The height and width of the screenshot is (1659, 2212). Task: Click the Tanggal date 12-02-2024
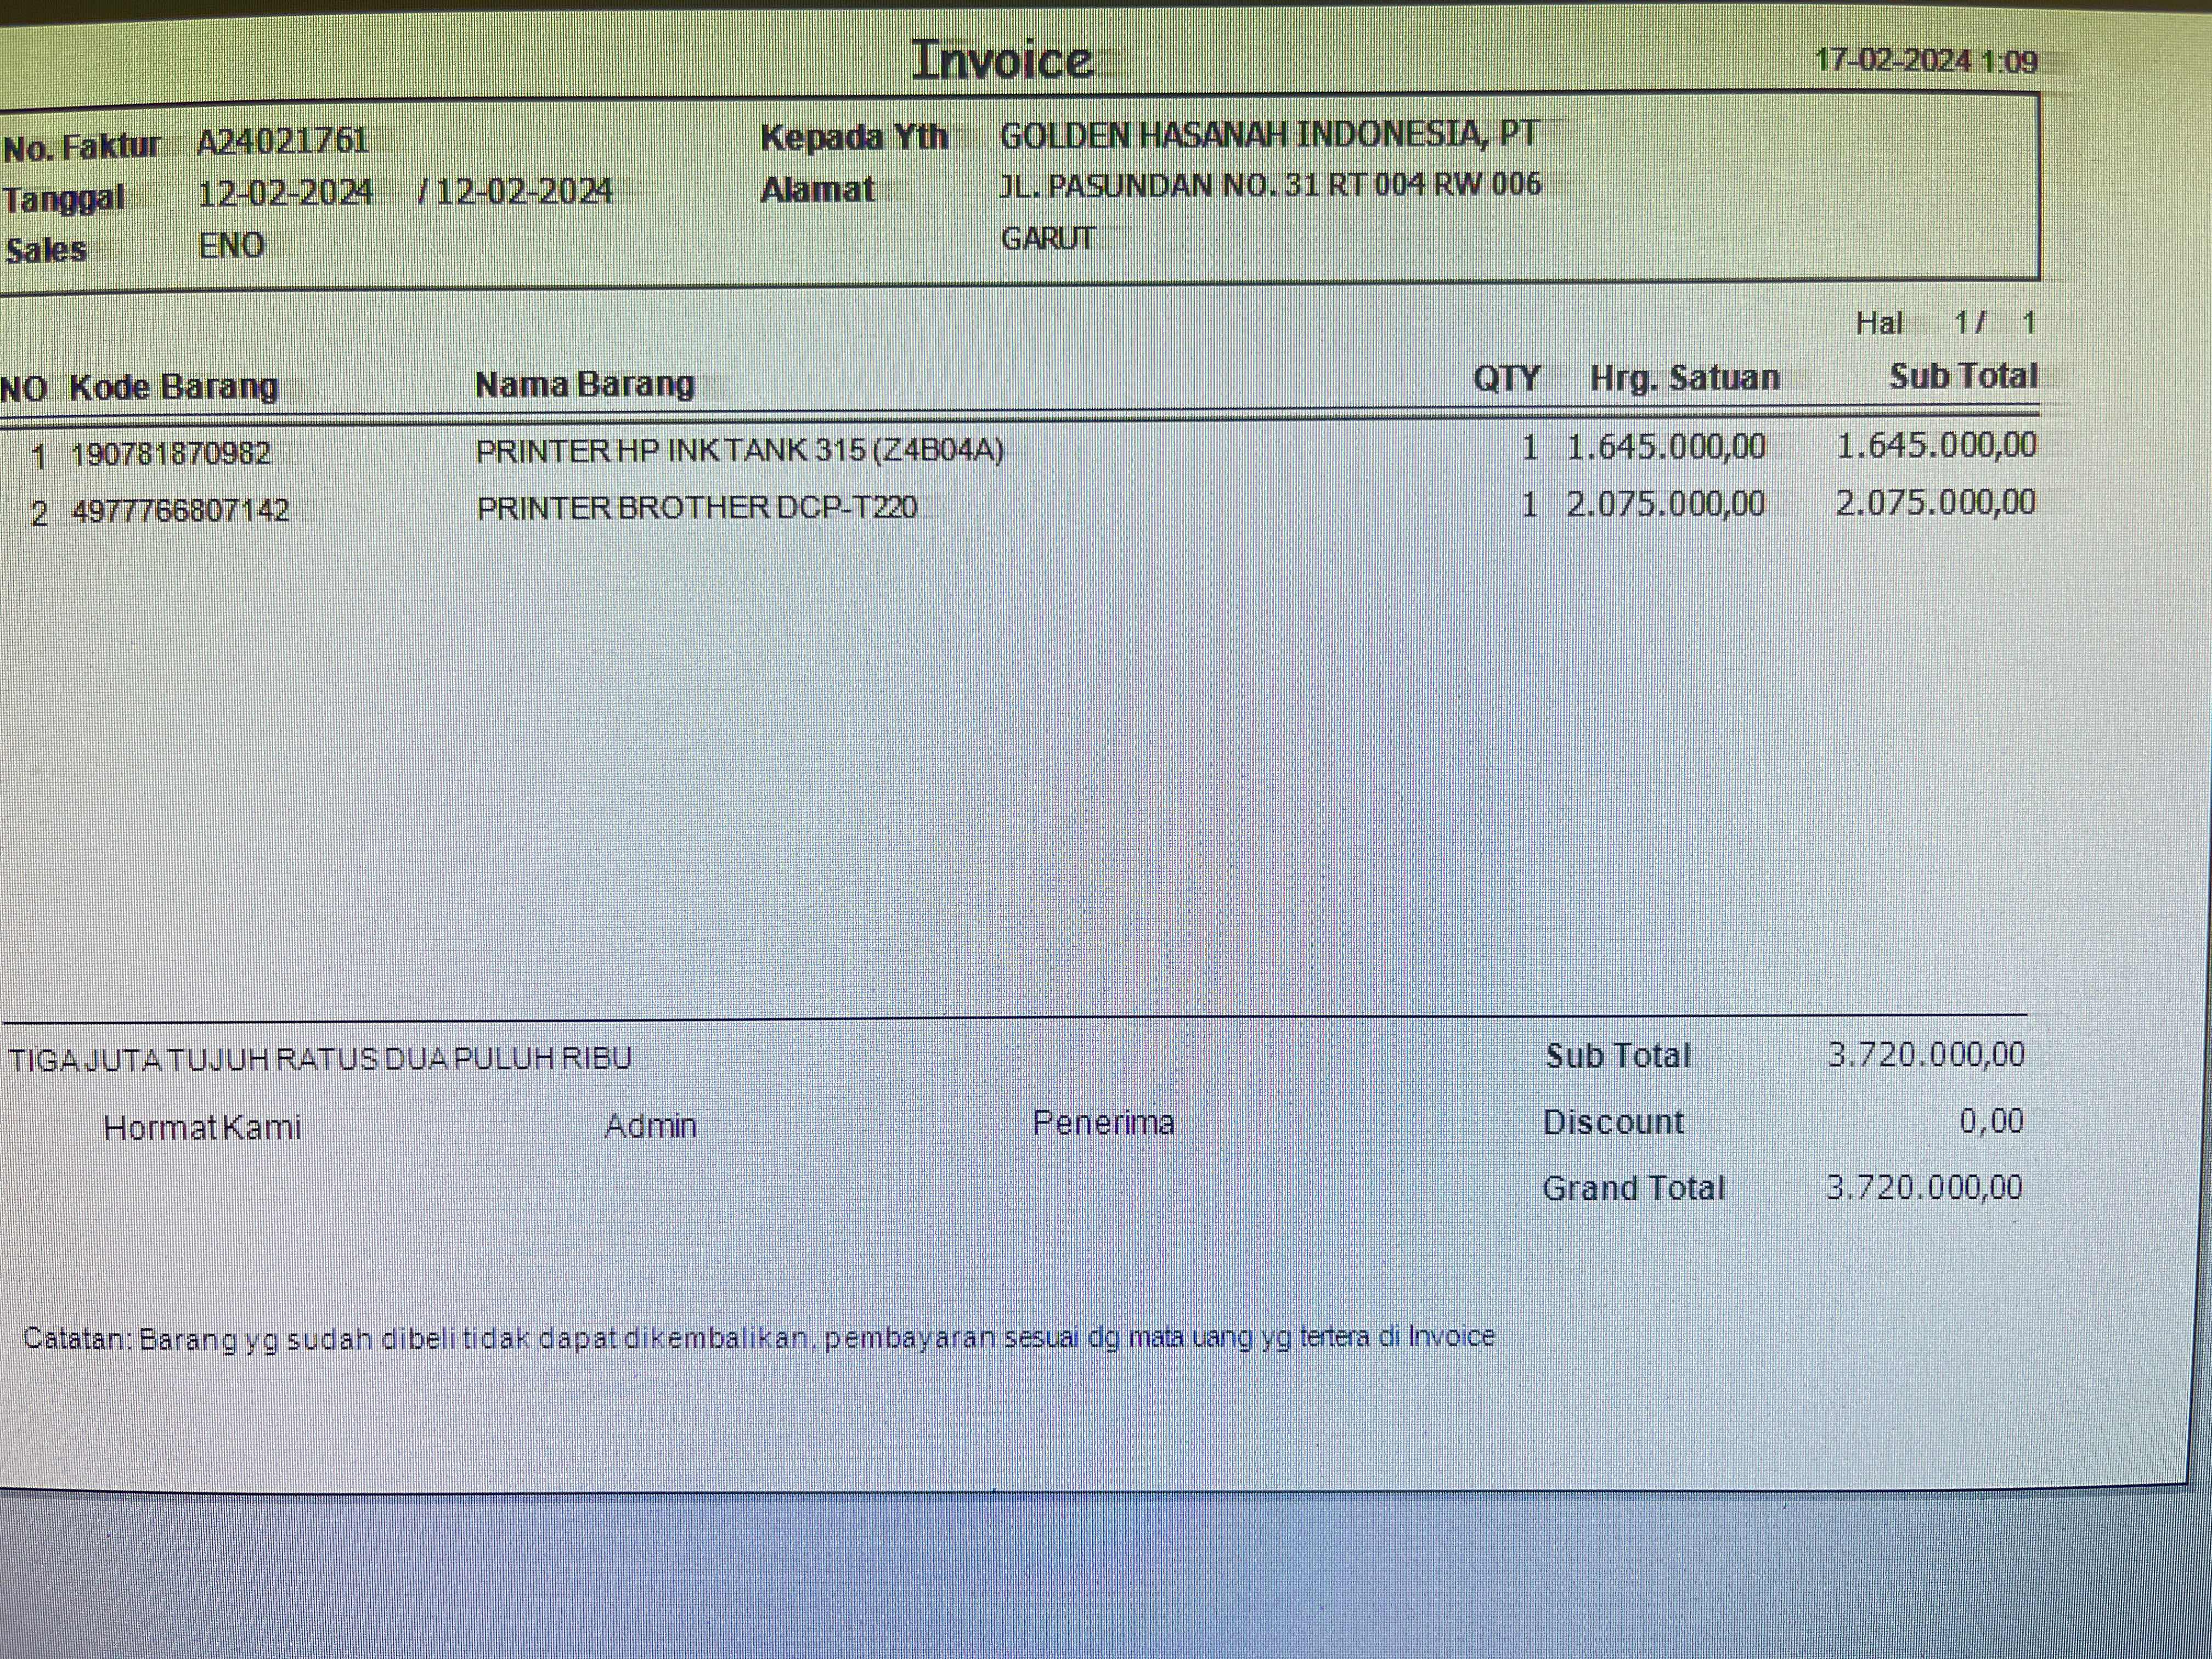point(285,193)
